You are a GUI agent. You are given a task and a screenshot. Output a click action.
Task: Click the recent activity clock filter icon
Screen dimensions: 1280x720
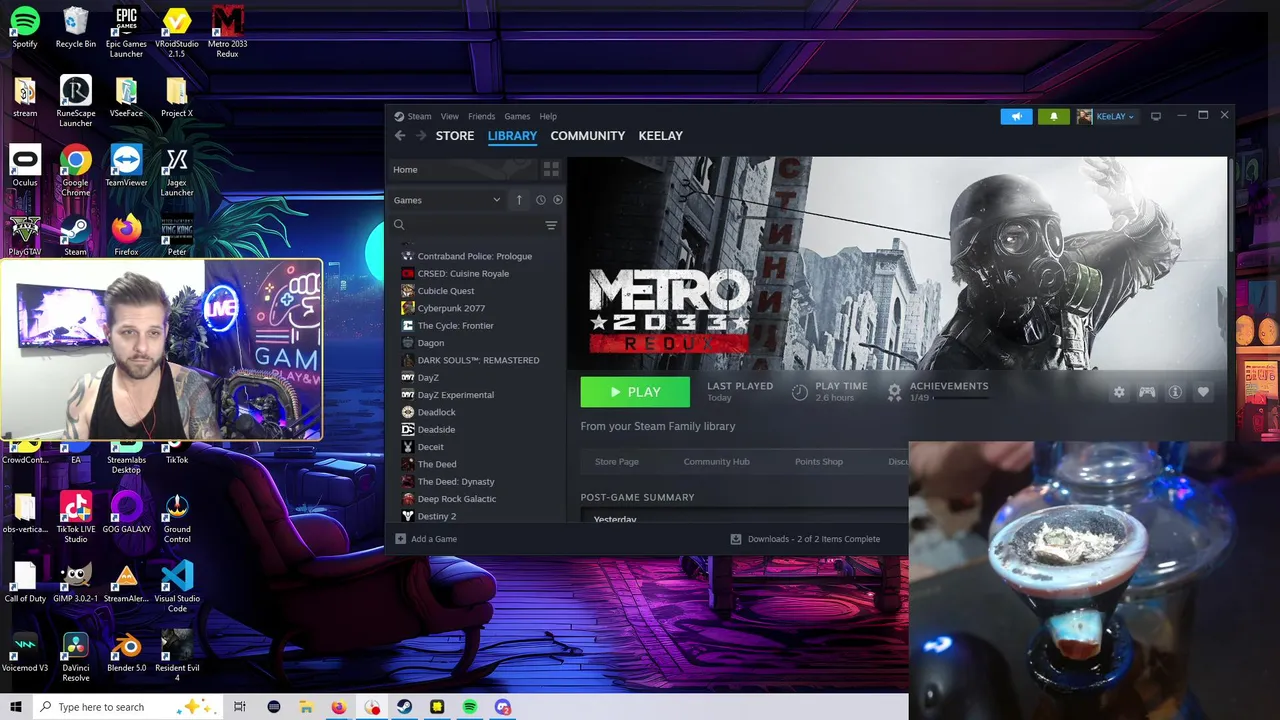(540, 200)
